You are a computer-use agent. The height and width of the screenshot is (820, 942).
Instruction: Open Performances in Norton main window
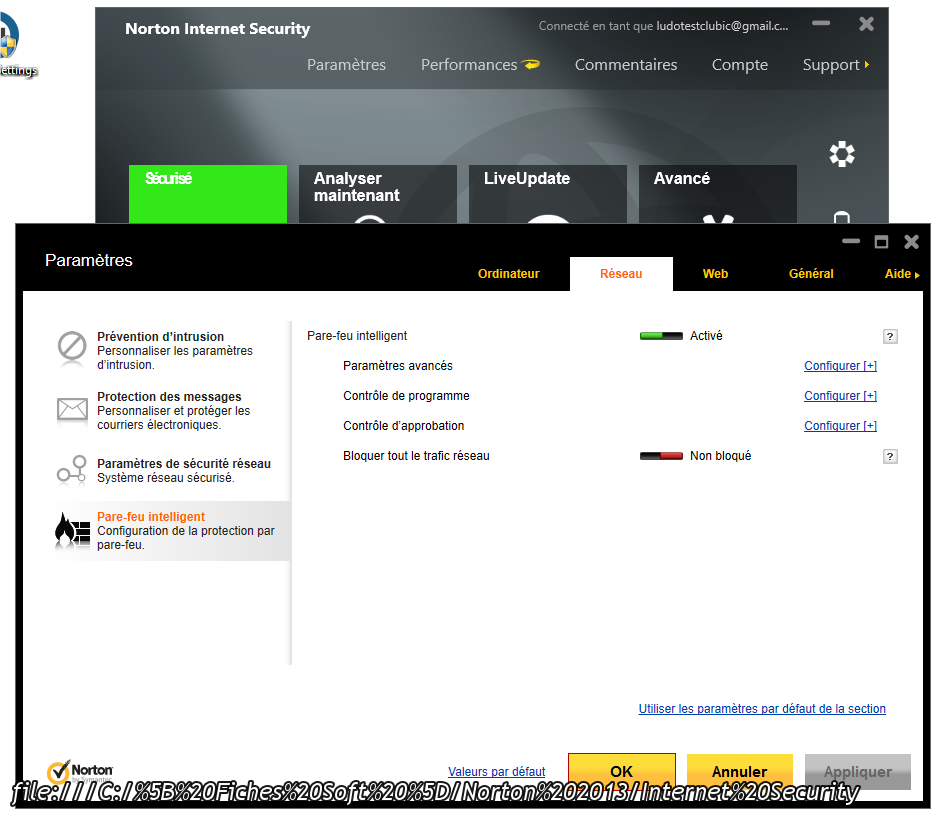[x=469, y=65]
